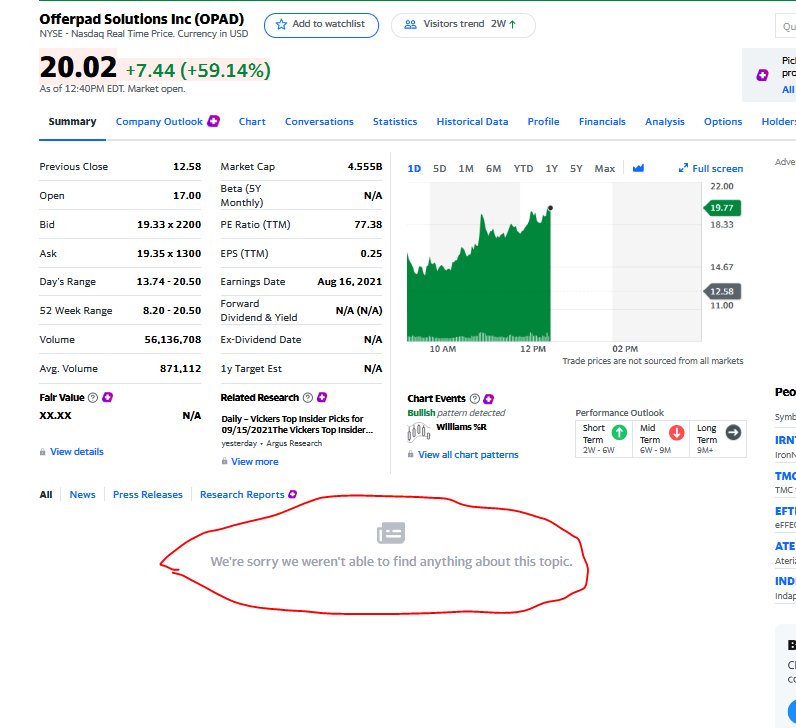The height and width of the screenshot is (728, 796).
Task: Switch to the Chart tab
Action: pyautogui.click(x=252, y=121)
